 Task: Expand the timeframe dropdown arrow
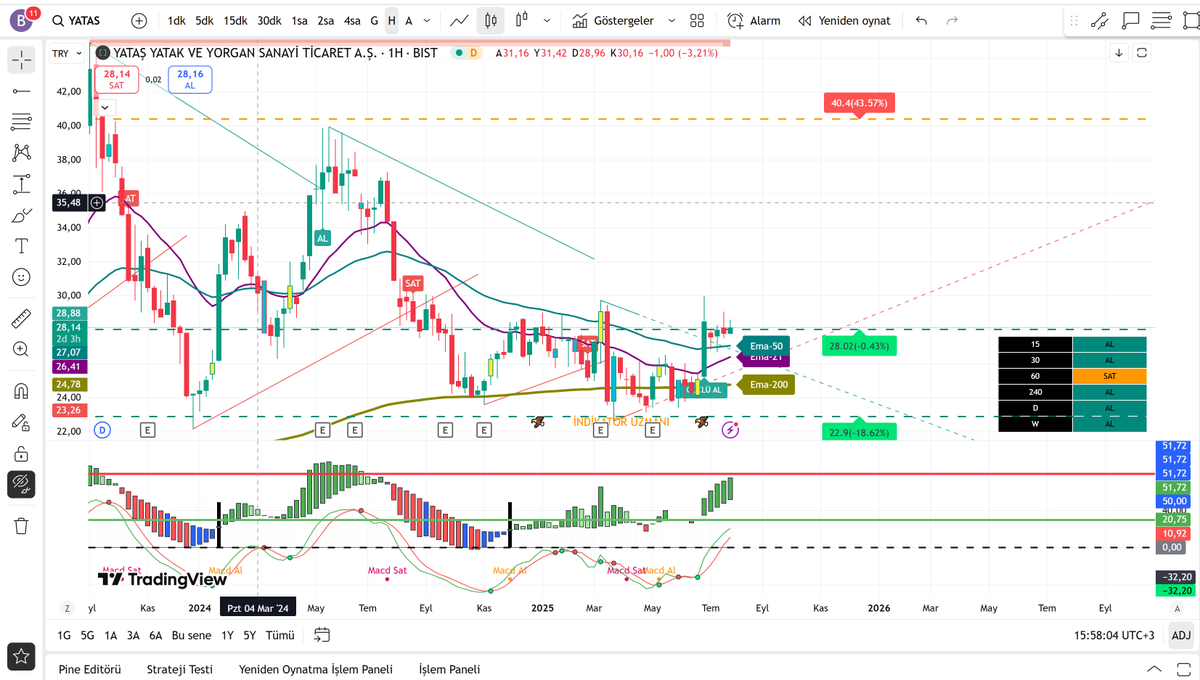(429, 20)
